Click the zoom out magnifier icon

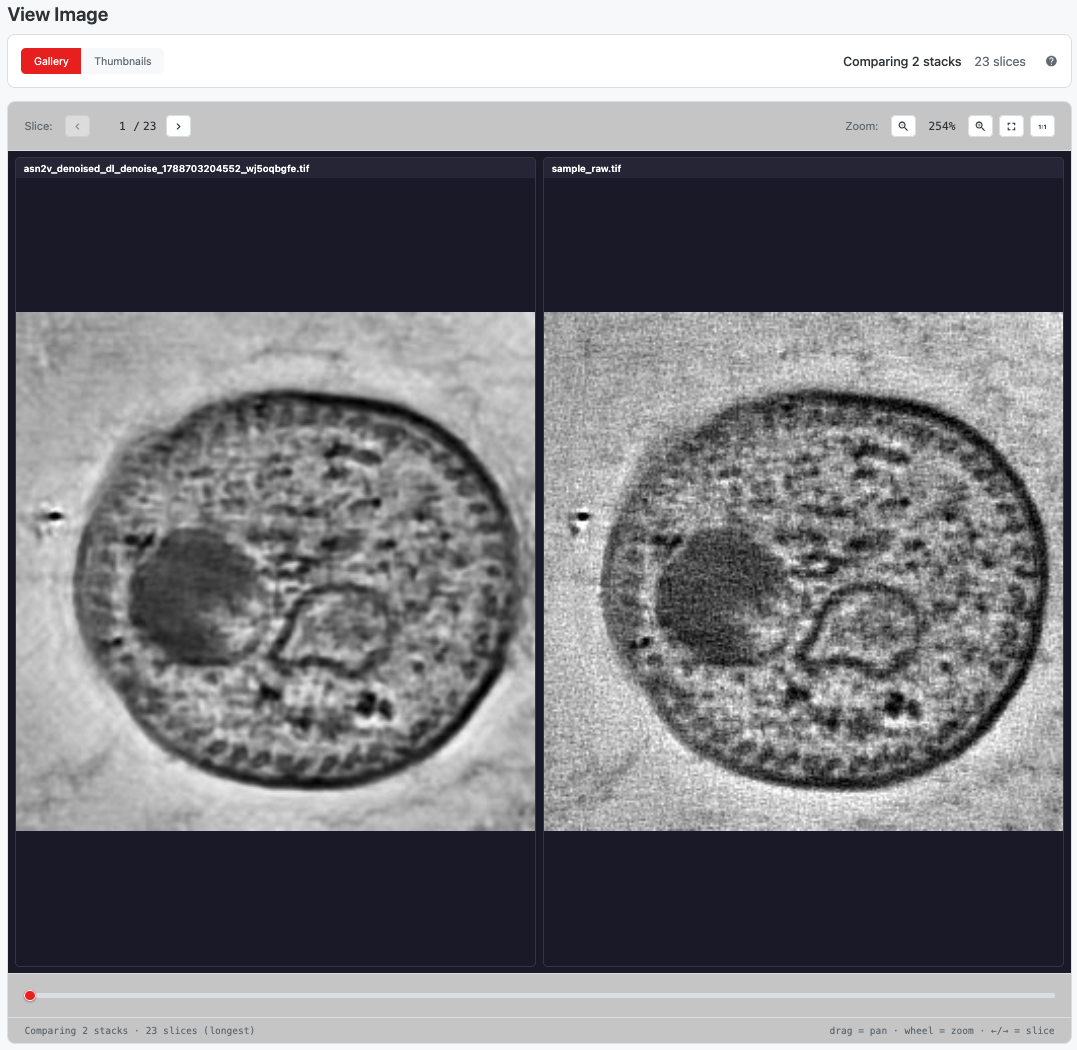coord(903,126)
